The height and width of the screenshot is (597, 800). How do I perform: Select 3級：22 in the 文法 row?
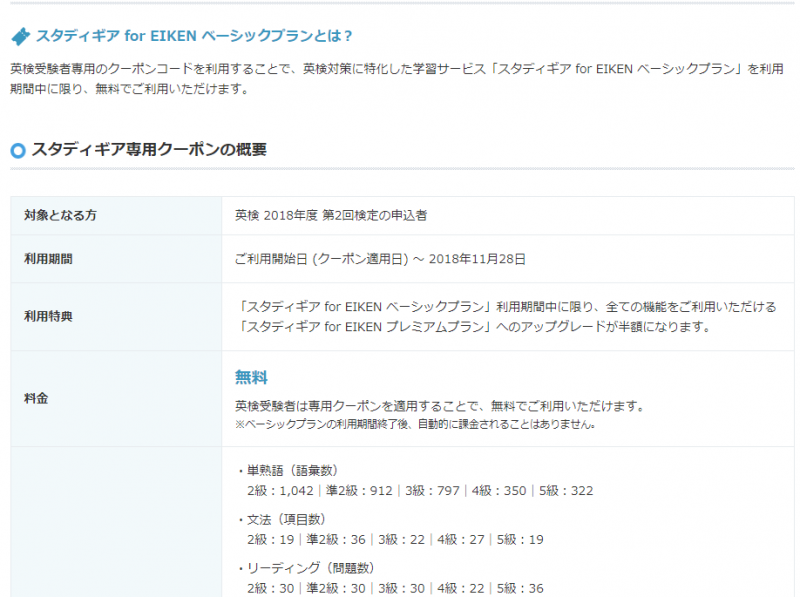click(x=401, y=540)
